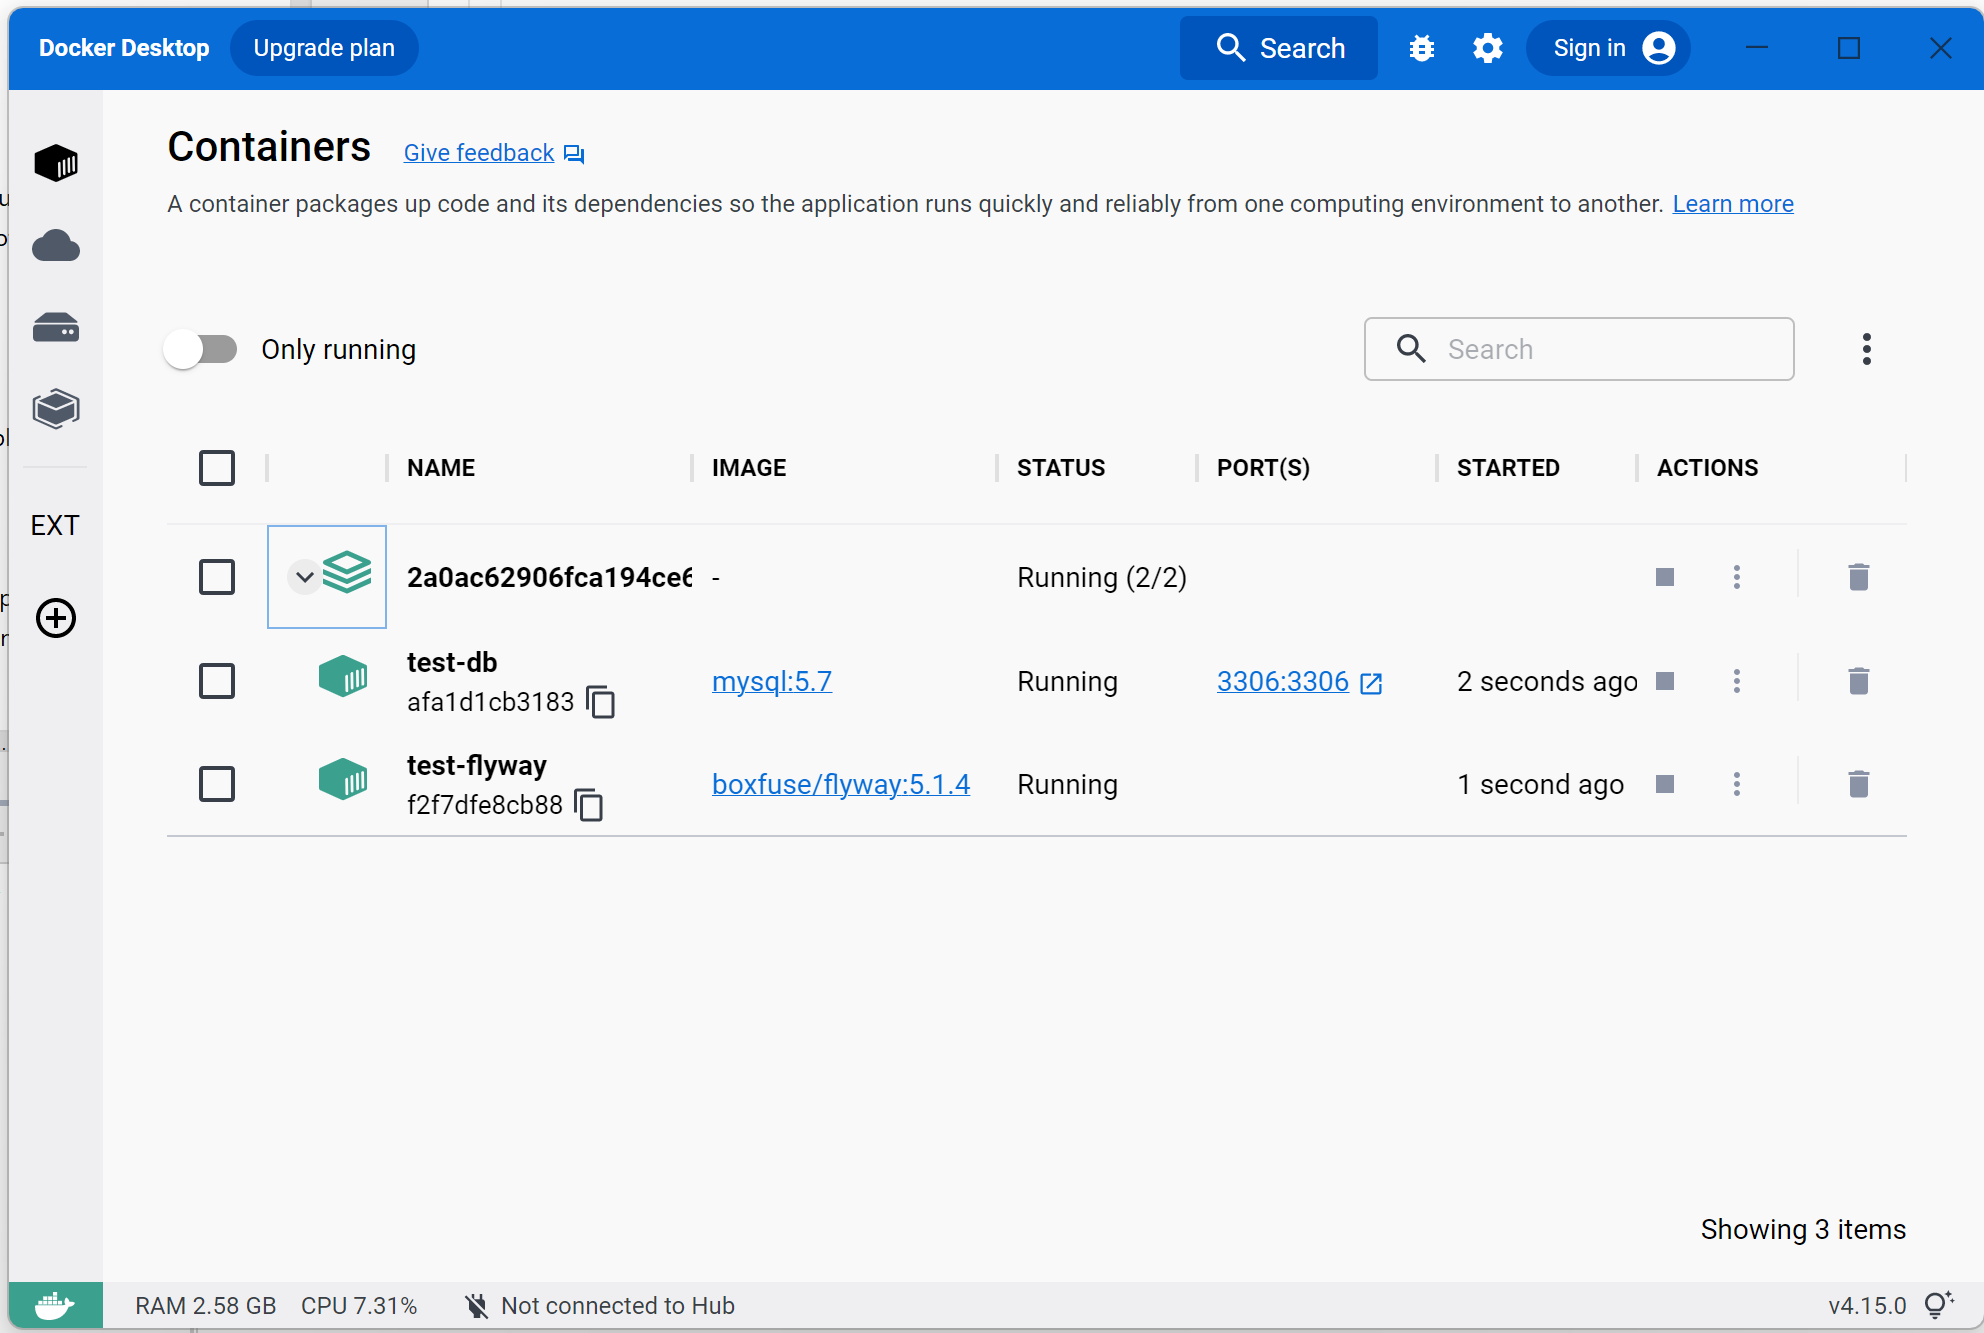The image size is (1984, 1333).
Task: Open the test-db more actions menu
Action: (x=1737, y=681)
